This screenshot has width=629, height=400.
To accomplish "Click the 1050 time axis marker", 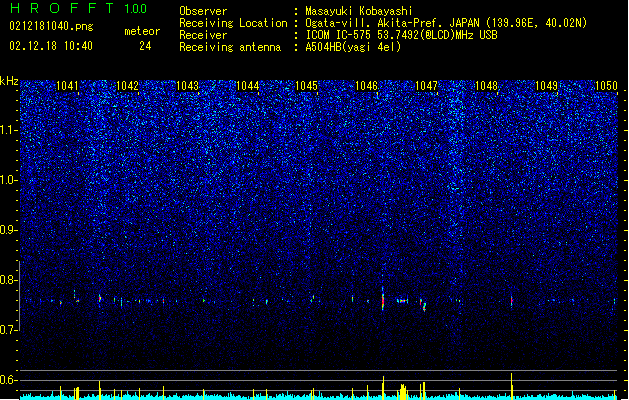I will coord(607,86).
